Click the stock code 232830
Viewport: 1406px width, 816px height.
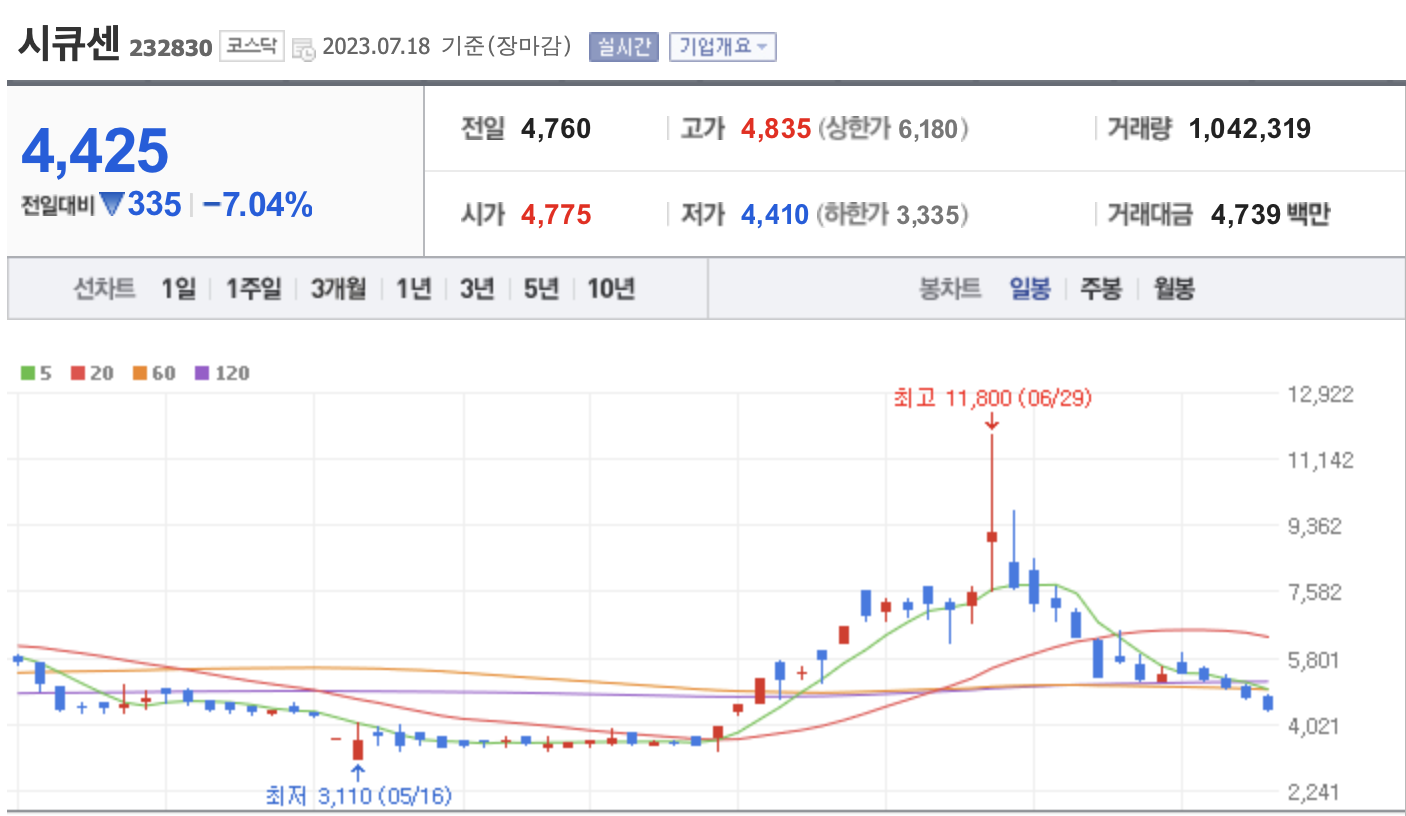pos(170,48)
